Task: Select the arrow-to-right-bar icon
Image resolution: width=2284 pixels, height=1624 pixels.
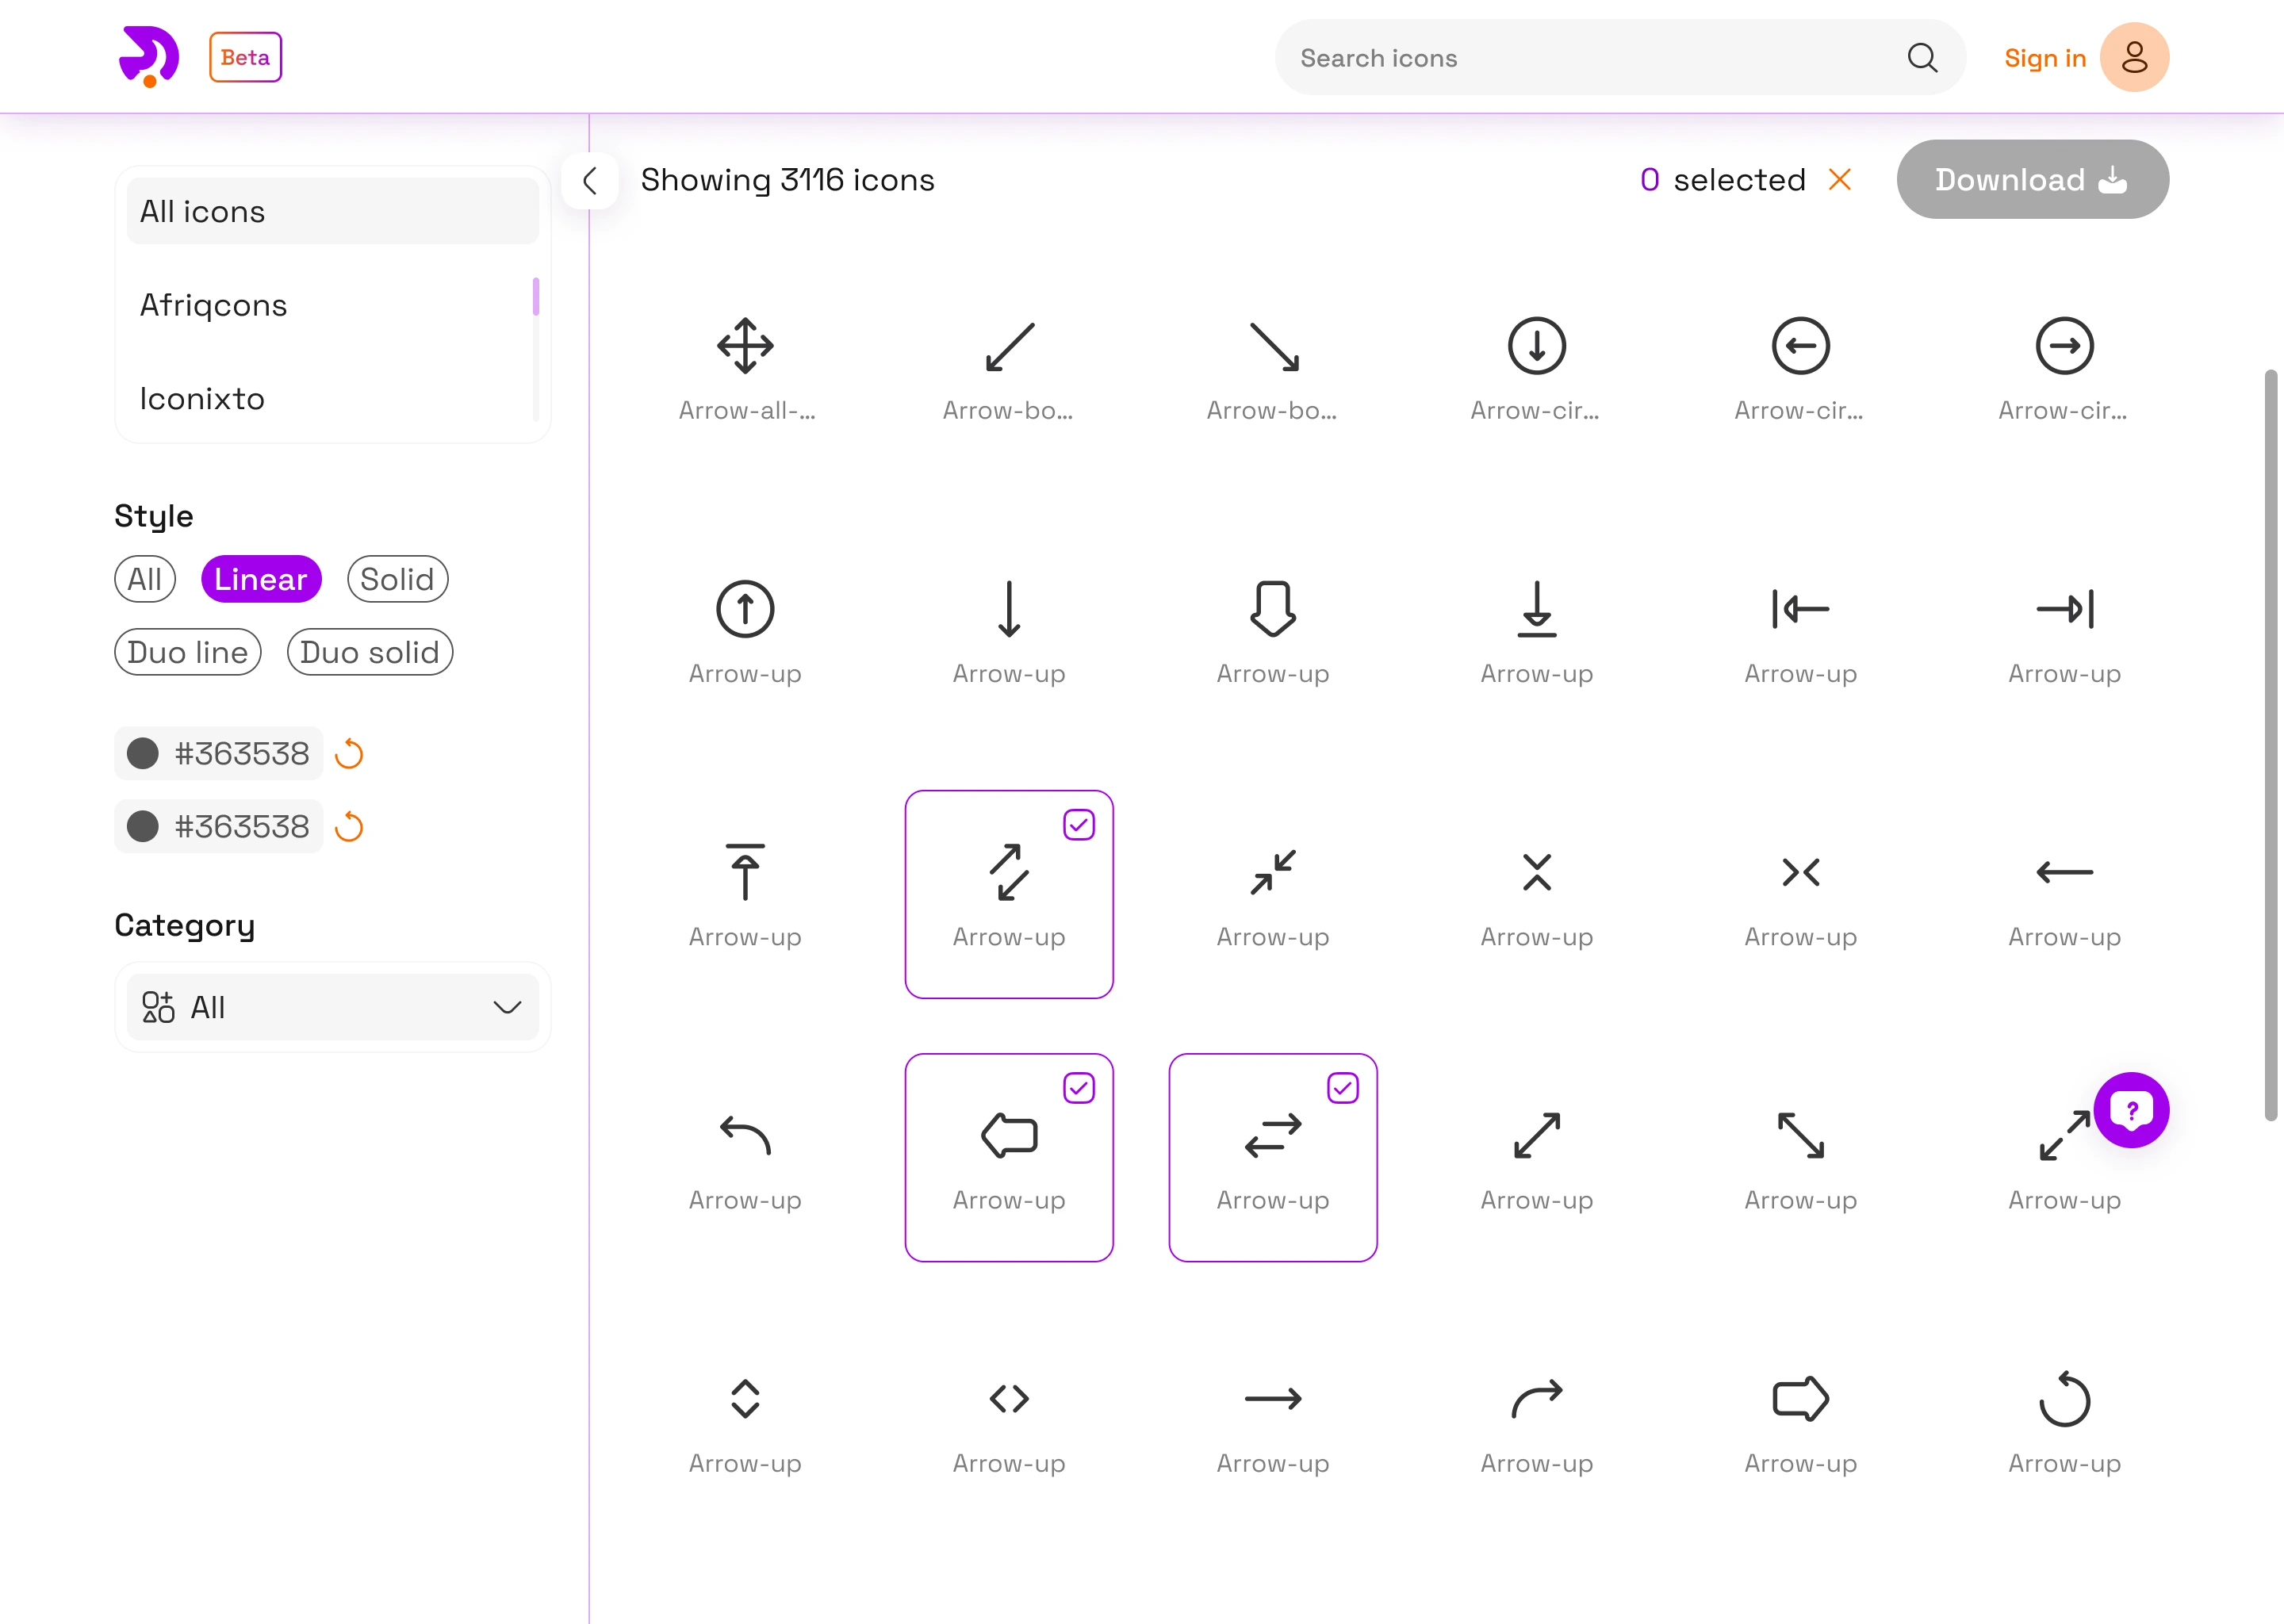Action: pyautogui.click(x=2064, y=609)
